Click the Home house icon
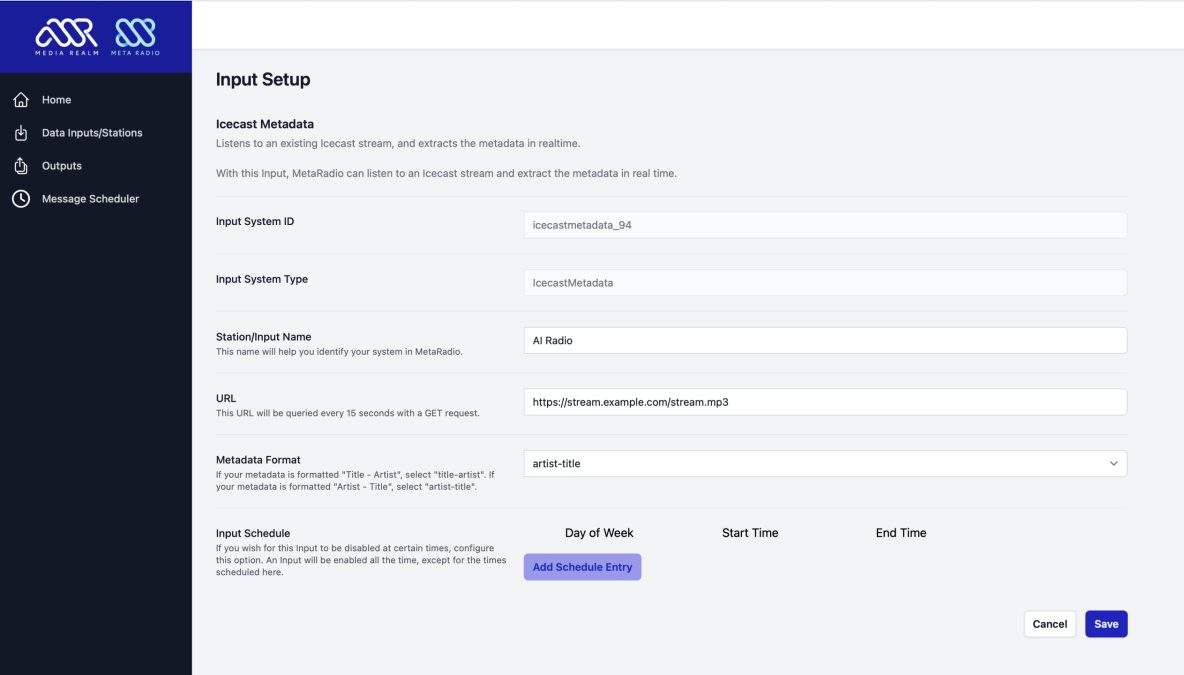This screenshot has height=675, width=1184. tap(21, 100)
